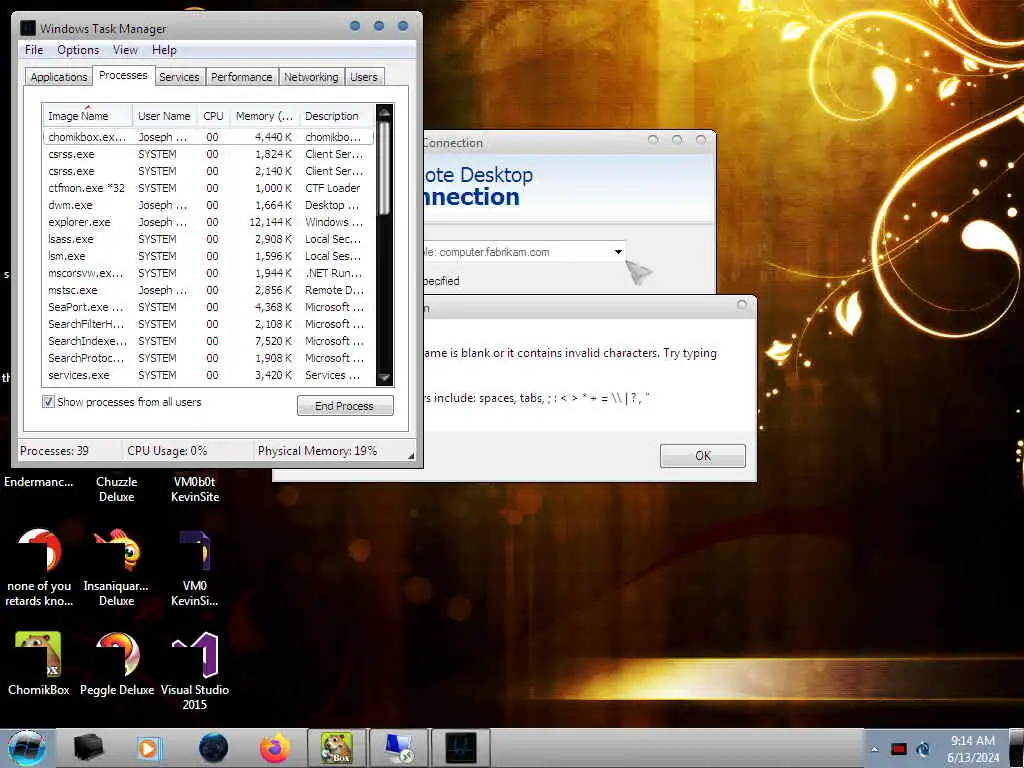Screen dimensions: 1024x768
Task: Select the SearchProtoc... process row
Action: [209, 358]
